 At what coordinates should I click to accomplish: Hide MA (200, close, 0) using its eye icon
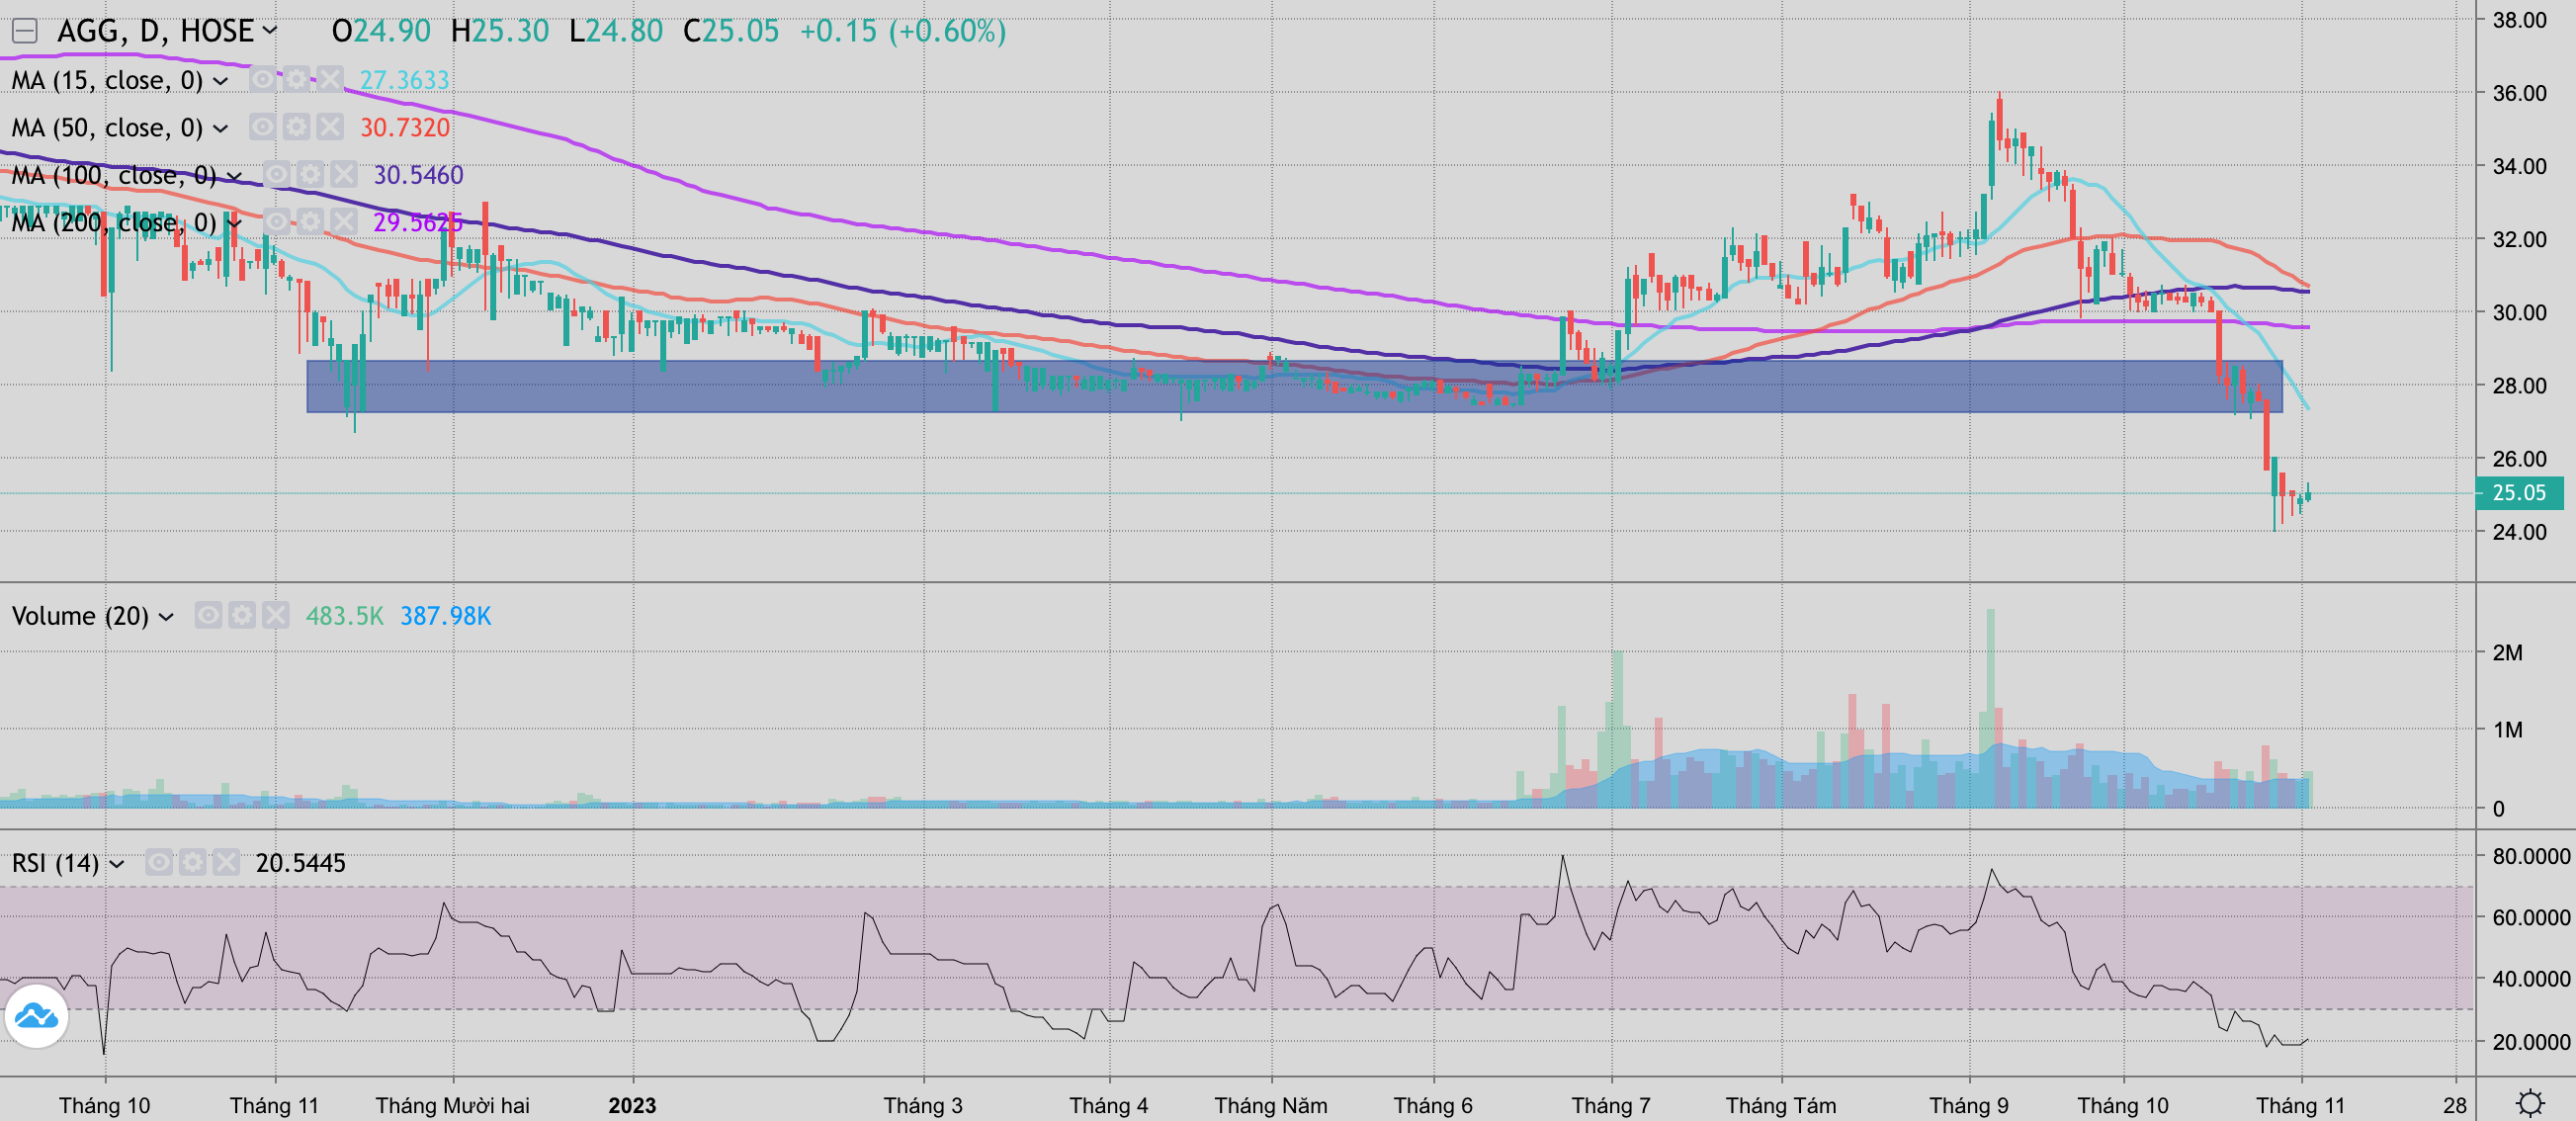(x=277, y=221)
